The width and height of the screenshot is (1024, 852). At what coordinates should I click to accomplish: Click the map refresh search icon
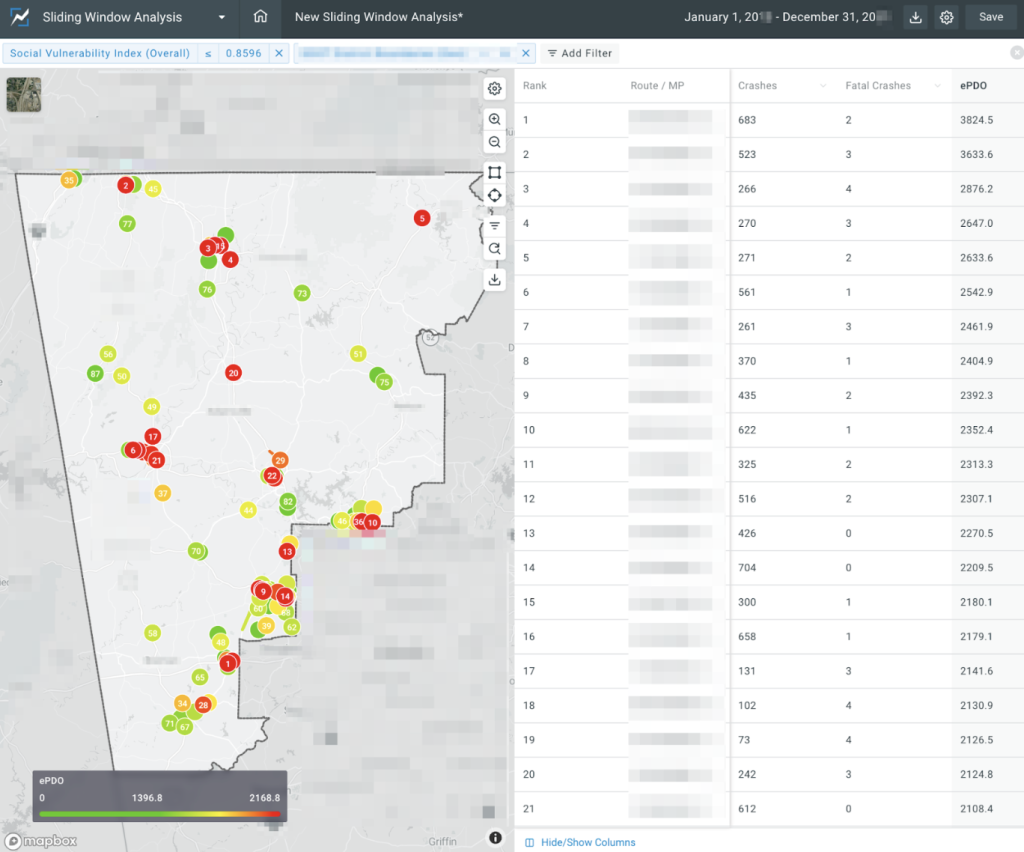pos(494,249)
